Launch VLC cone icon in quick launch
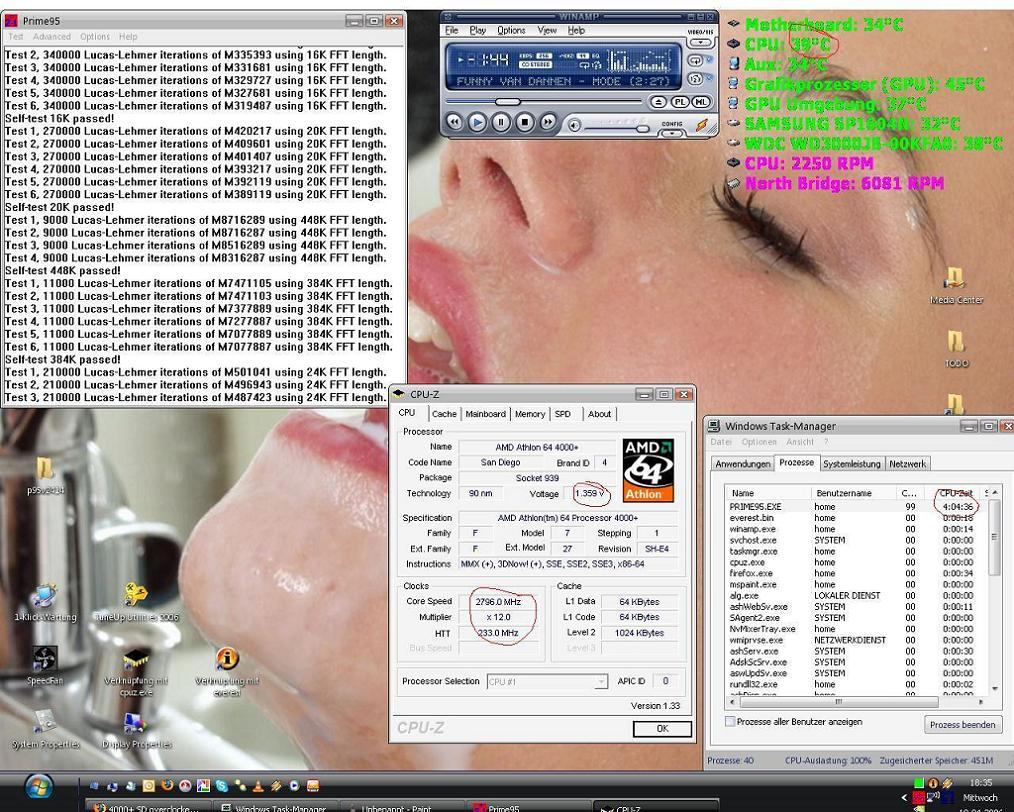Image resolution: width=1014 pixels, height=812 pixels. click(258, 786)
